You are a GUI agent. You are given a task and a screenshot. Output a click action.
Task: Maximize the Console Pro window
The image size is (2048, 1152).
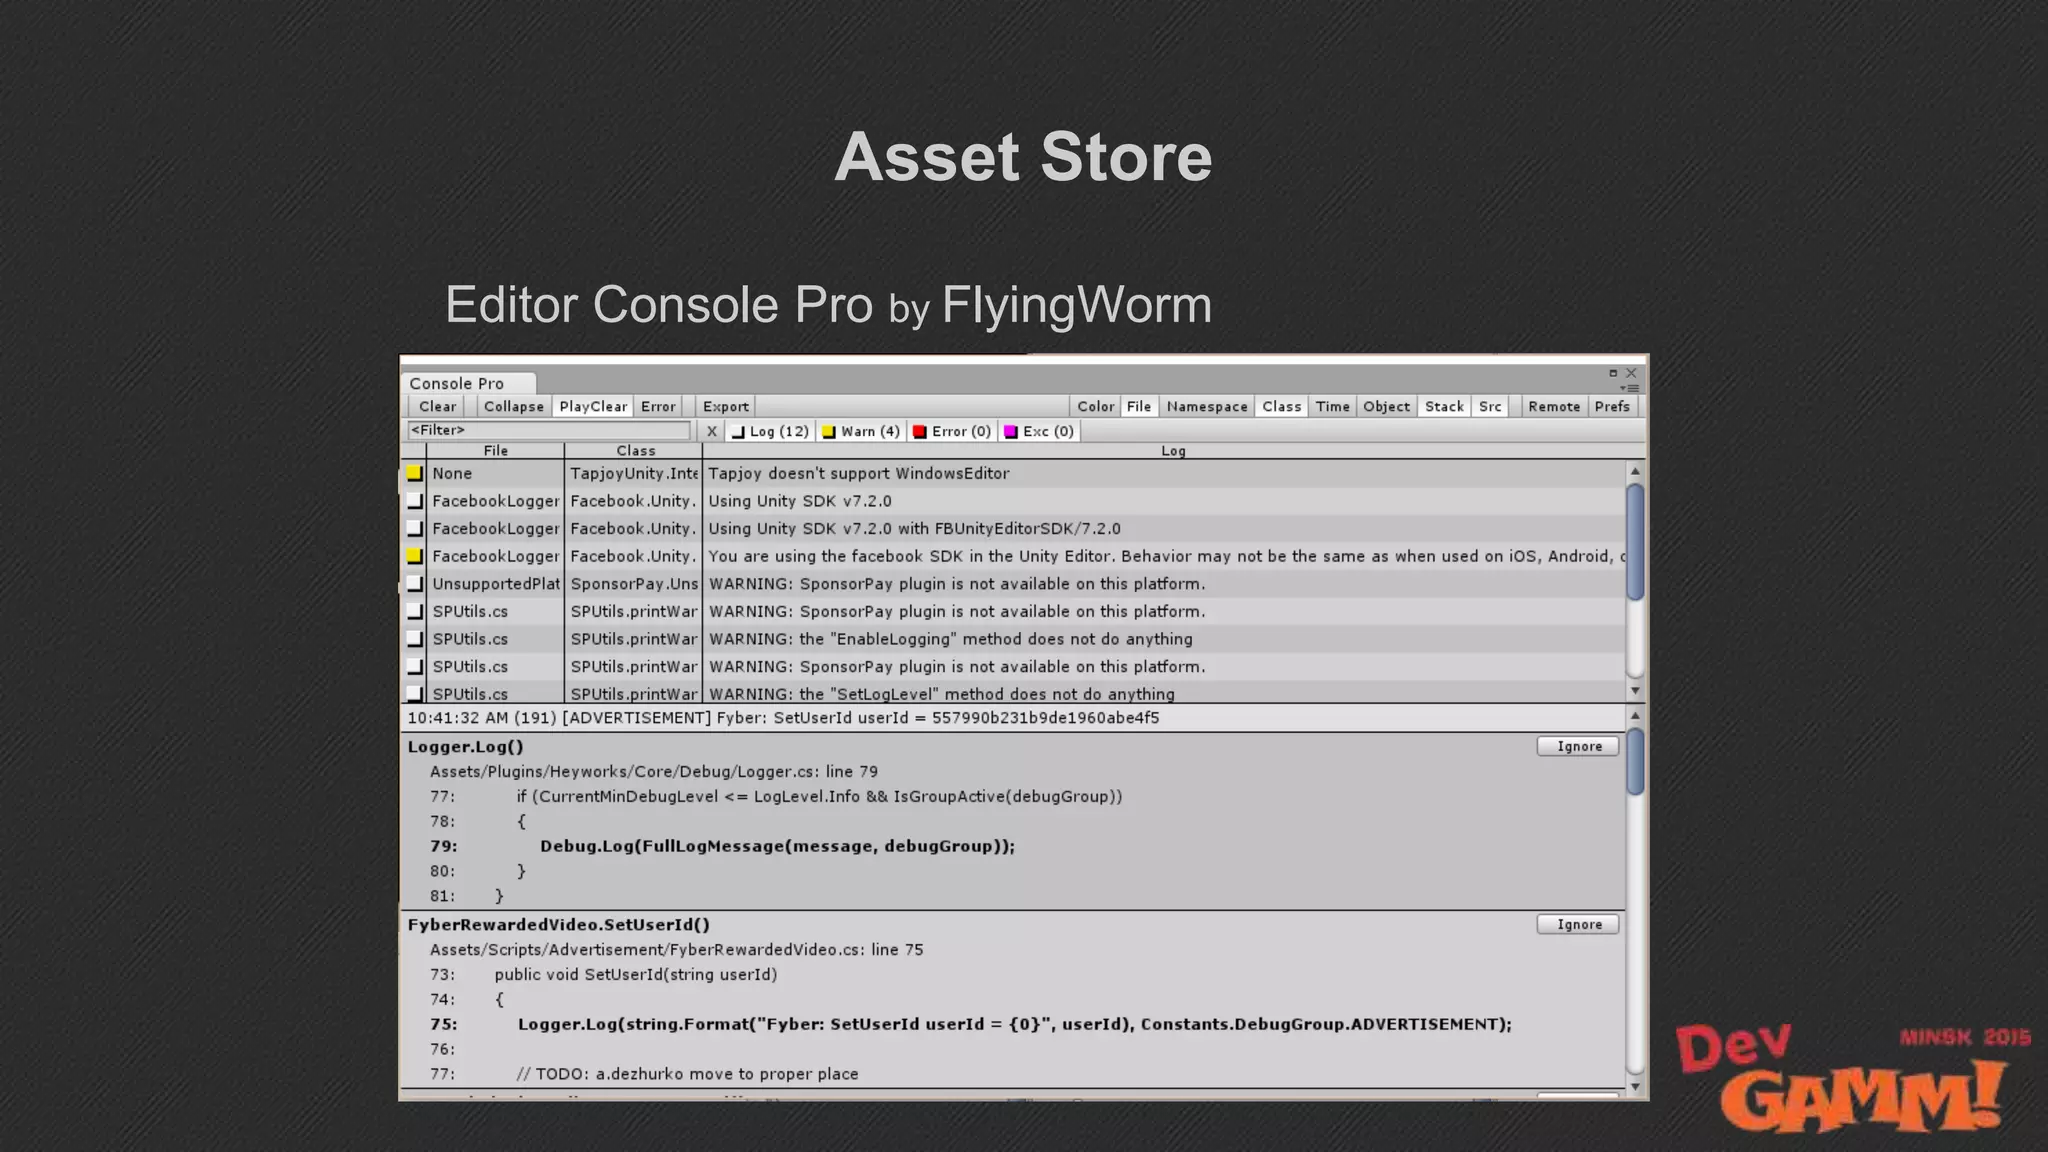pyautogui.click(x=1613, y=373)
